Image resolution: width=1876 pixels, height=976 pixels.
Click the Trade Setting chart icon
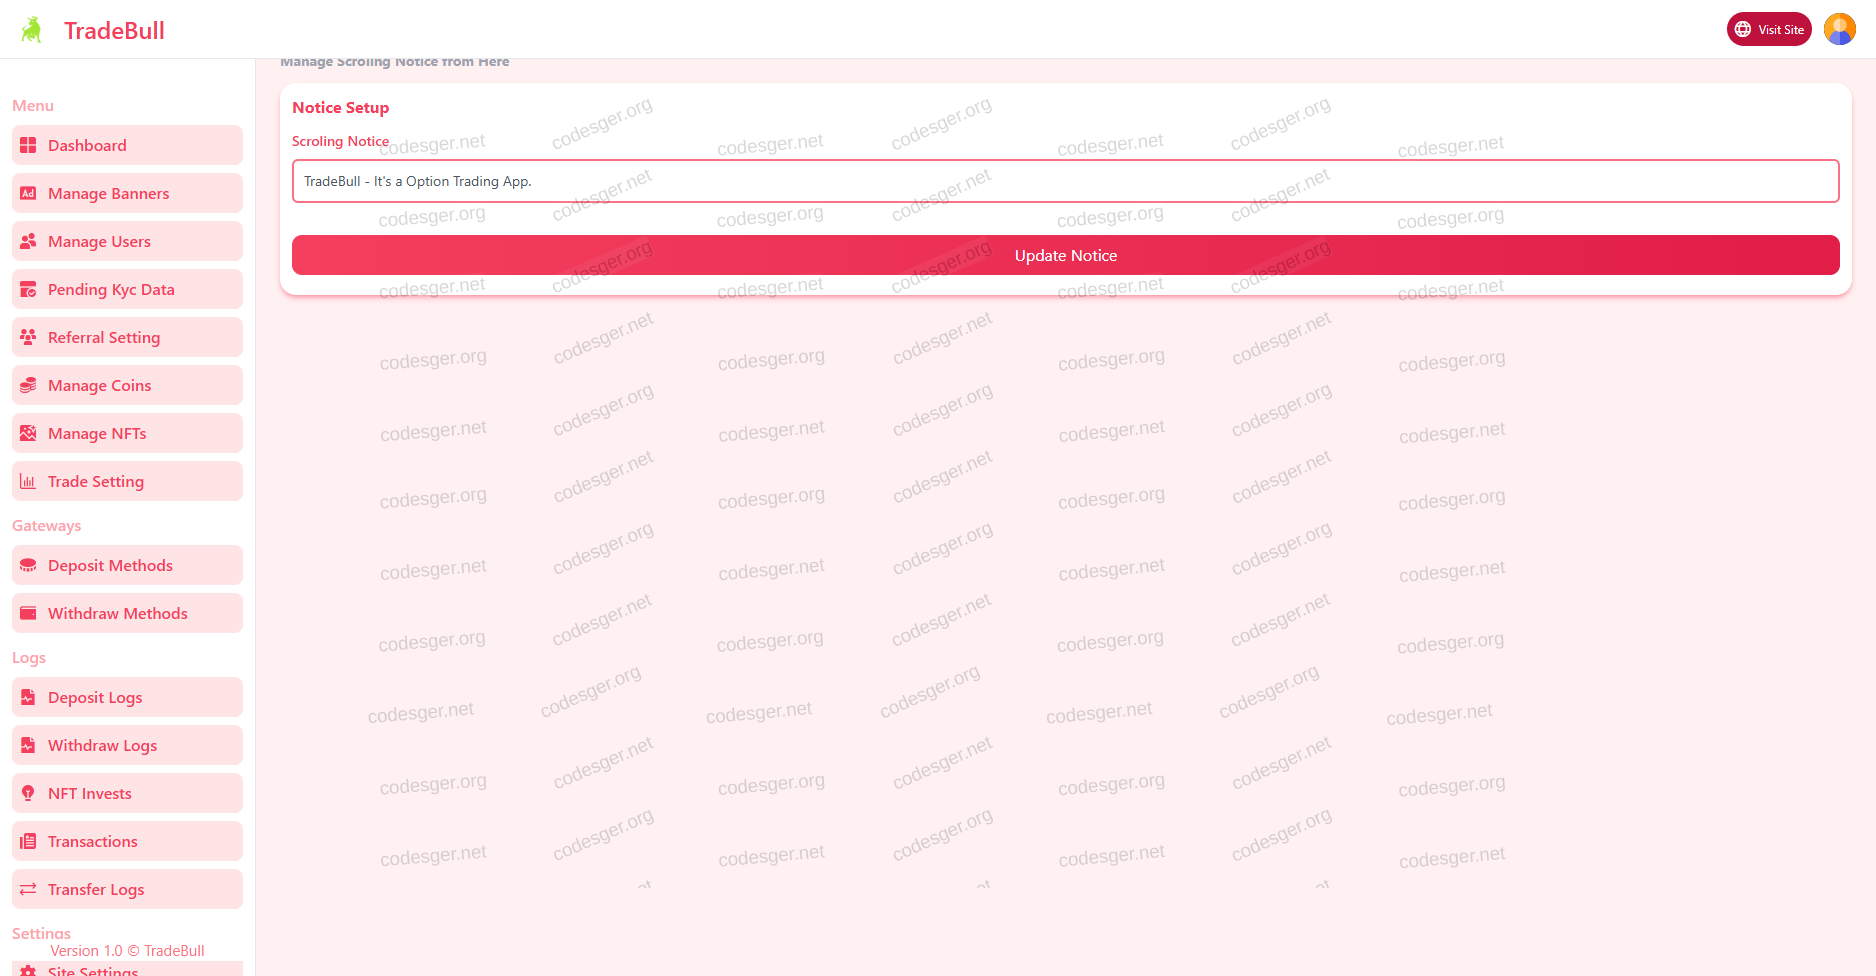(x=28, y=482)
